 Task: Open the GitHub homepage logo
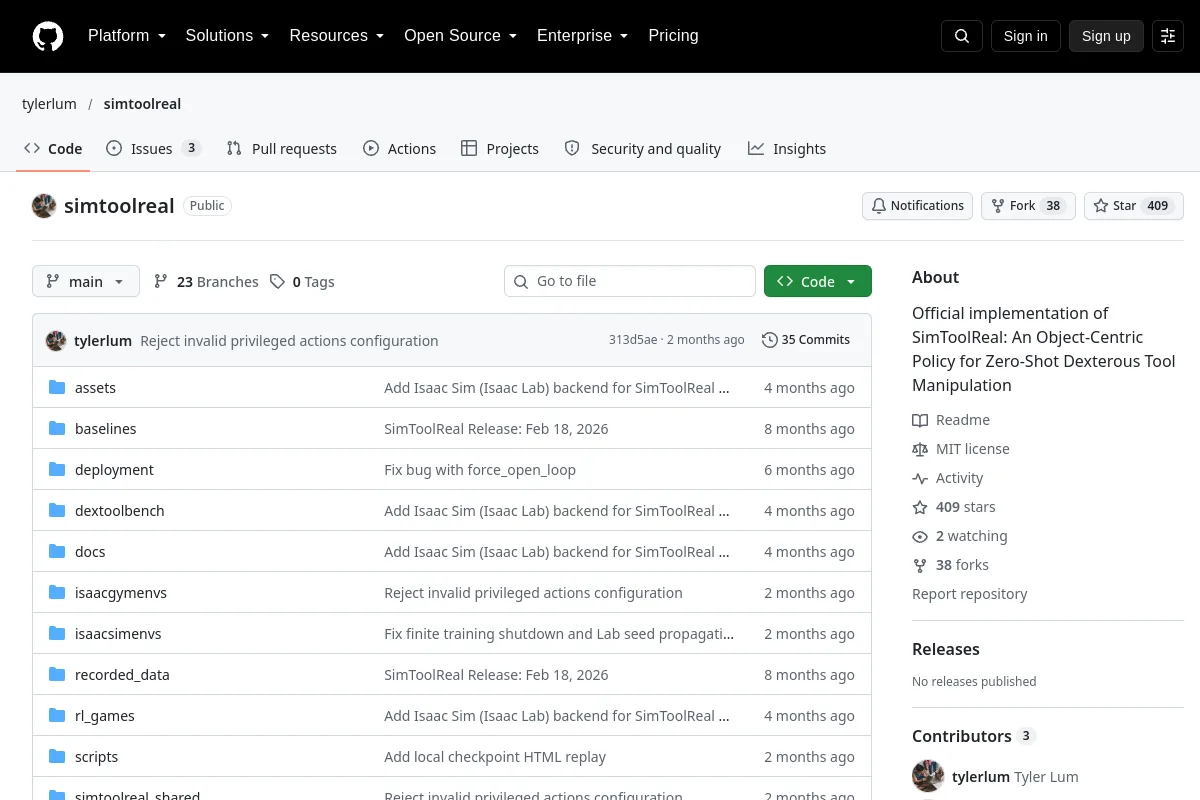tap(48, 36)
